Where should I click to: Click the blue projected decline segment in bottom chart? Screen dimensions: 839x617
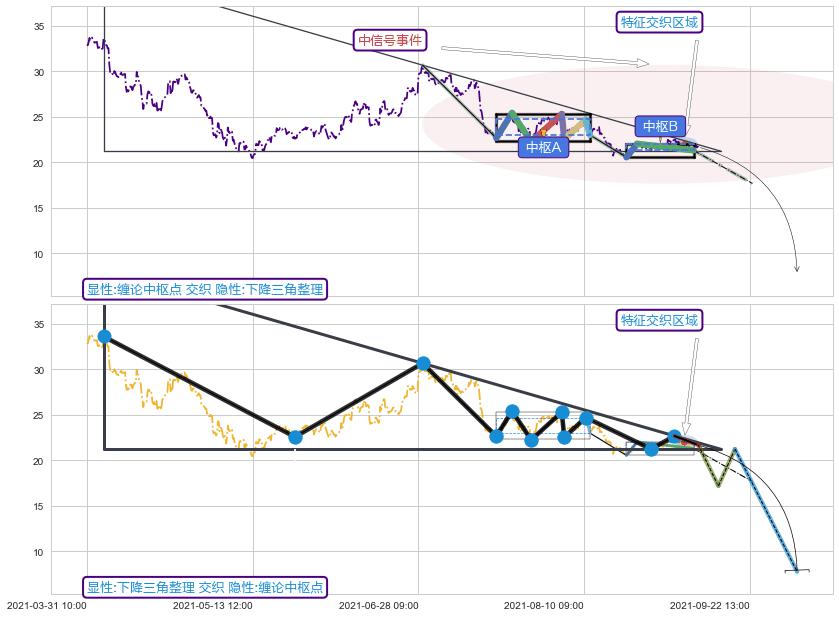tap(765, 509)
